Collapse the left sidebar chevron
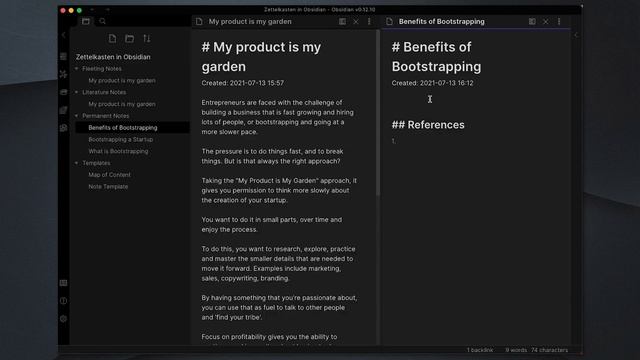640x360 pixels. (x=63, y=35)
